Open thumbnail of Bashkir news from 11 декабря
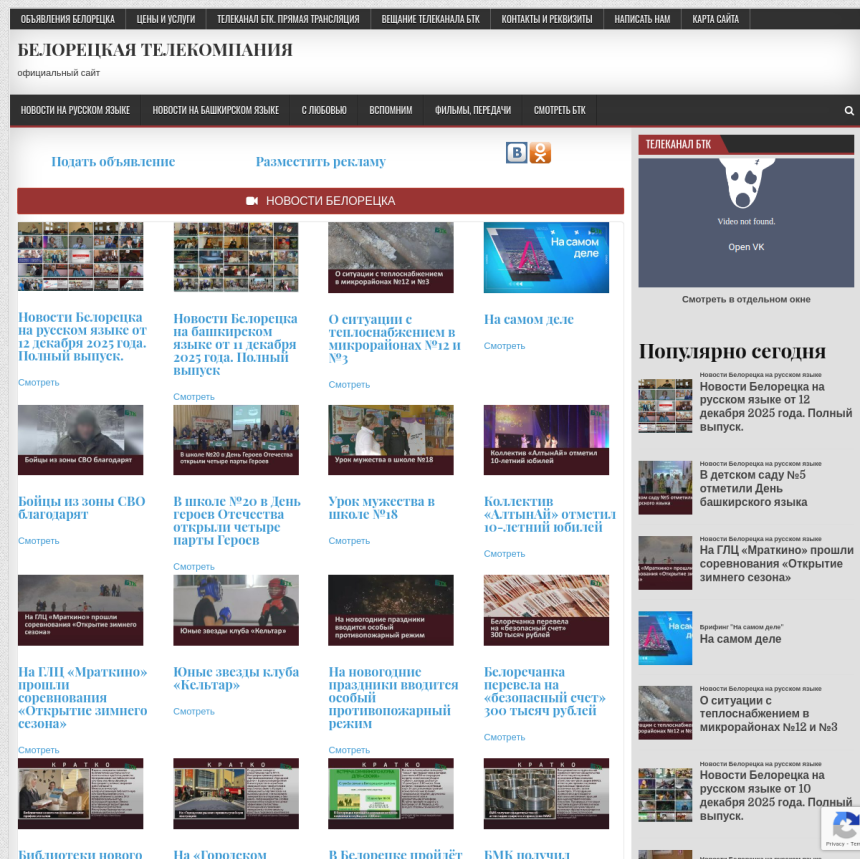 coord(236,257)
